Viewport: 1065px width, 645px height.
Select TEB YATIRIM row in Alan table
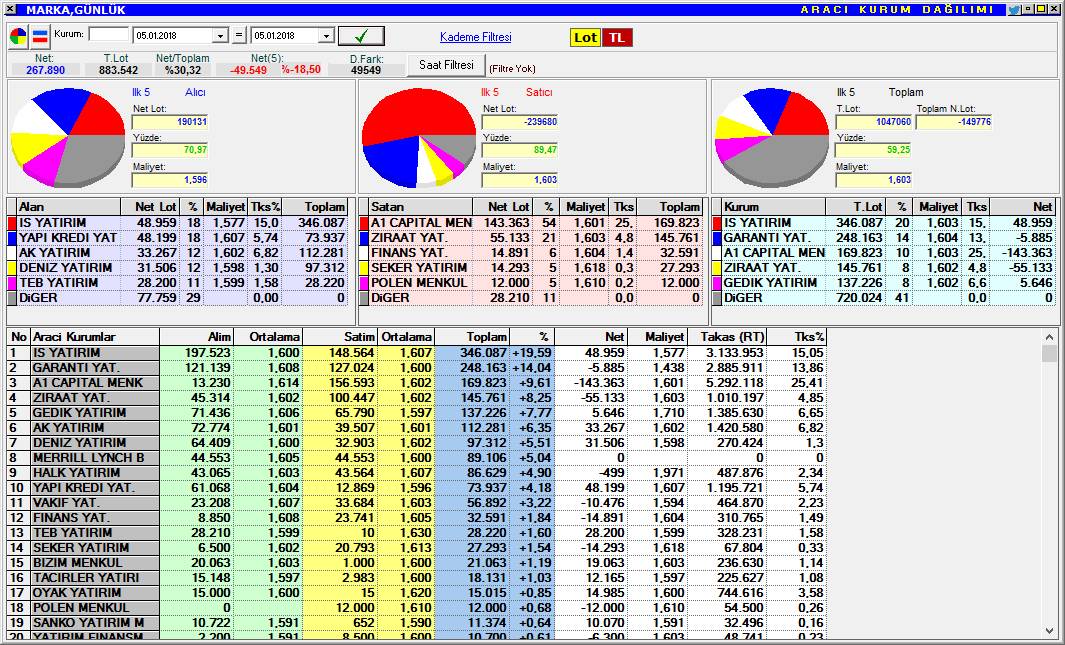pos(177,282)
